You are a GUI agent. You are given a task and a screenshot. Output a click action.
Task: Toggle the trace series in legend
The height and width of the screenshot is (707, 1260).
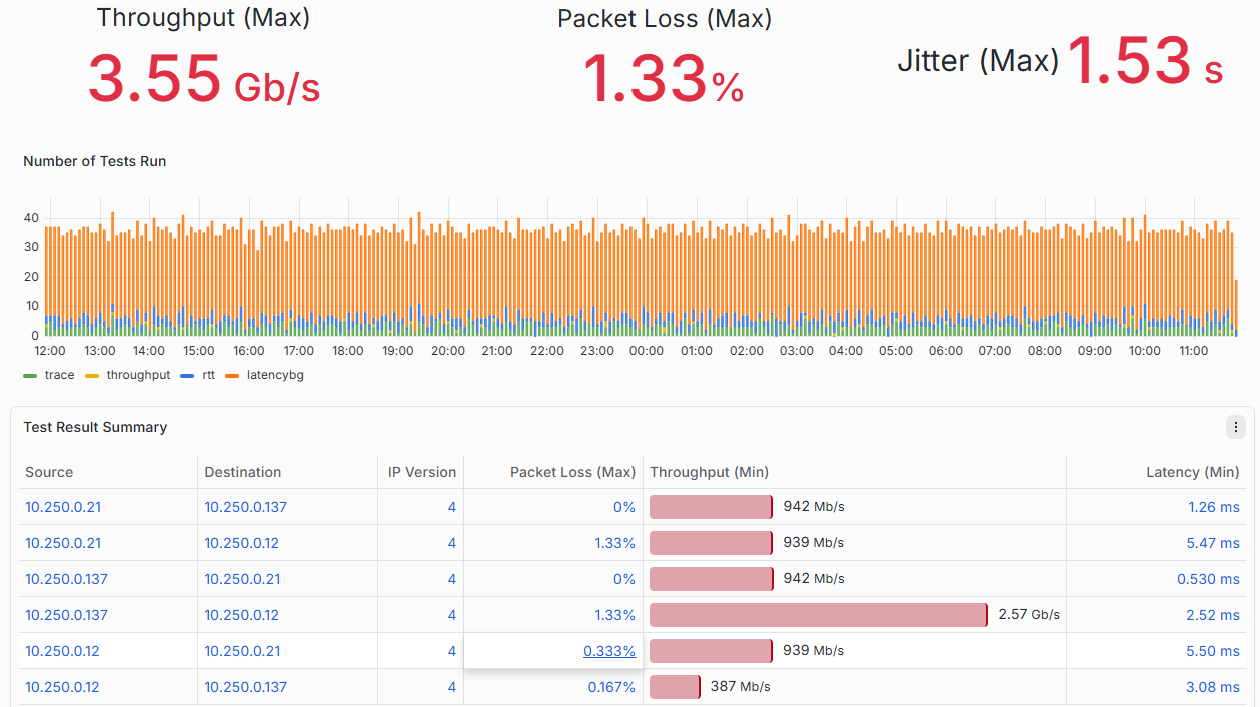coord(49,375)
